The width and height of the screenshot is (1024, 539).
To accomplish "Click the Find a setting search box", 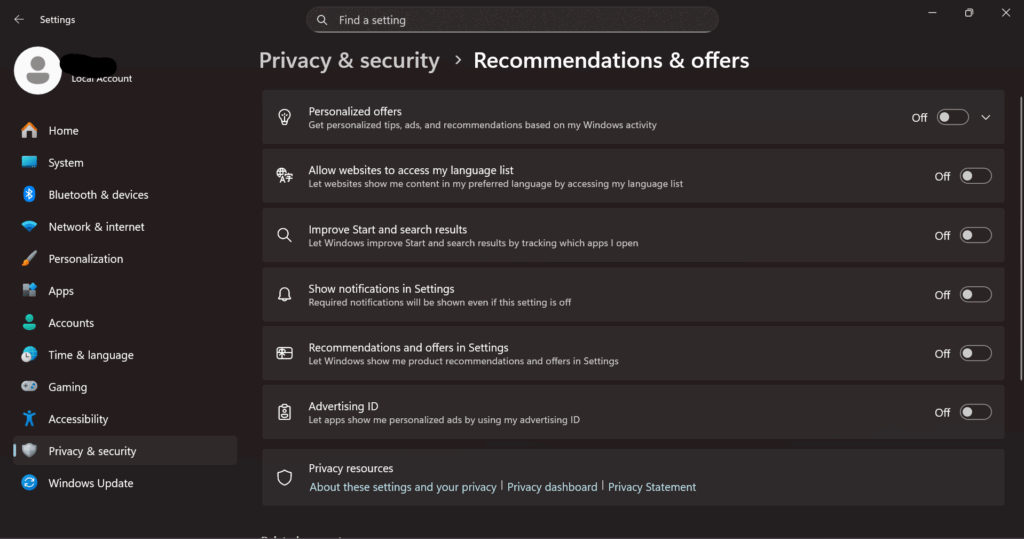I will [520, 20].
